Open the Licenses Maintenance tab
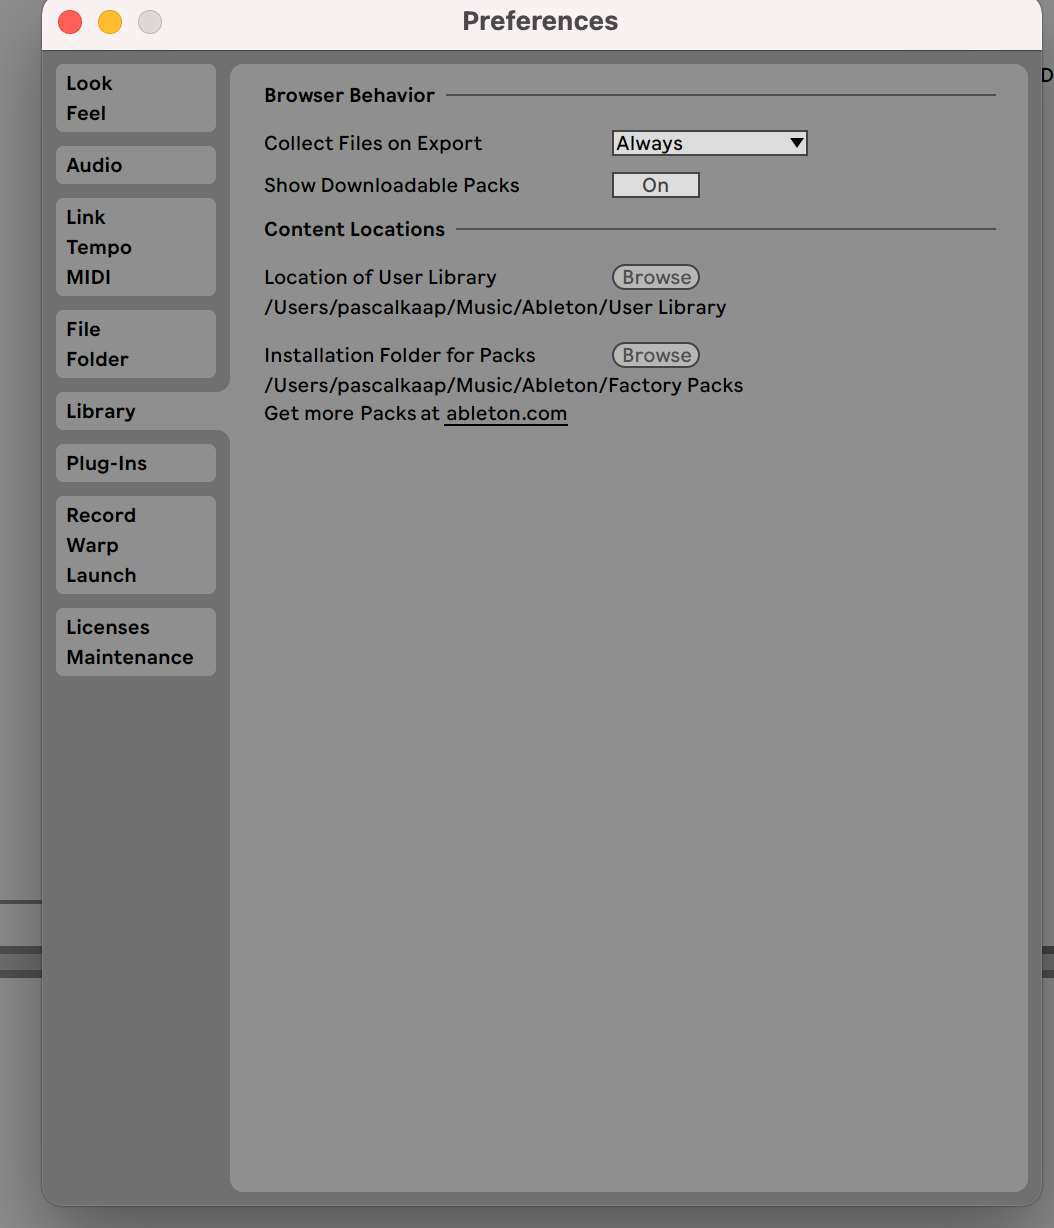Viewport: 1054px width, 1228px height. point(135,642)
